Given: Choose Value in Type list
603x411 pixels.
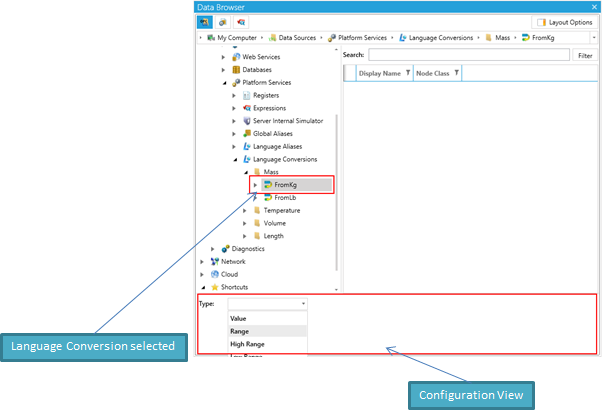Looking at the screenshot, I should (x=267, y=318).
